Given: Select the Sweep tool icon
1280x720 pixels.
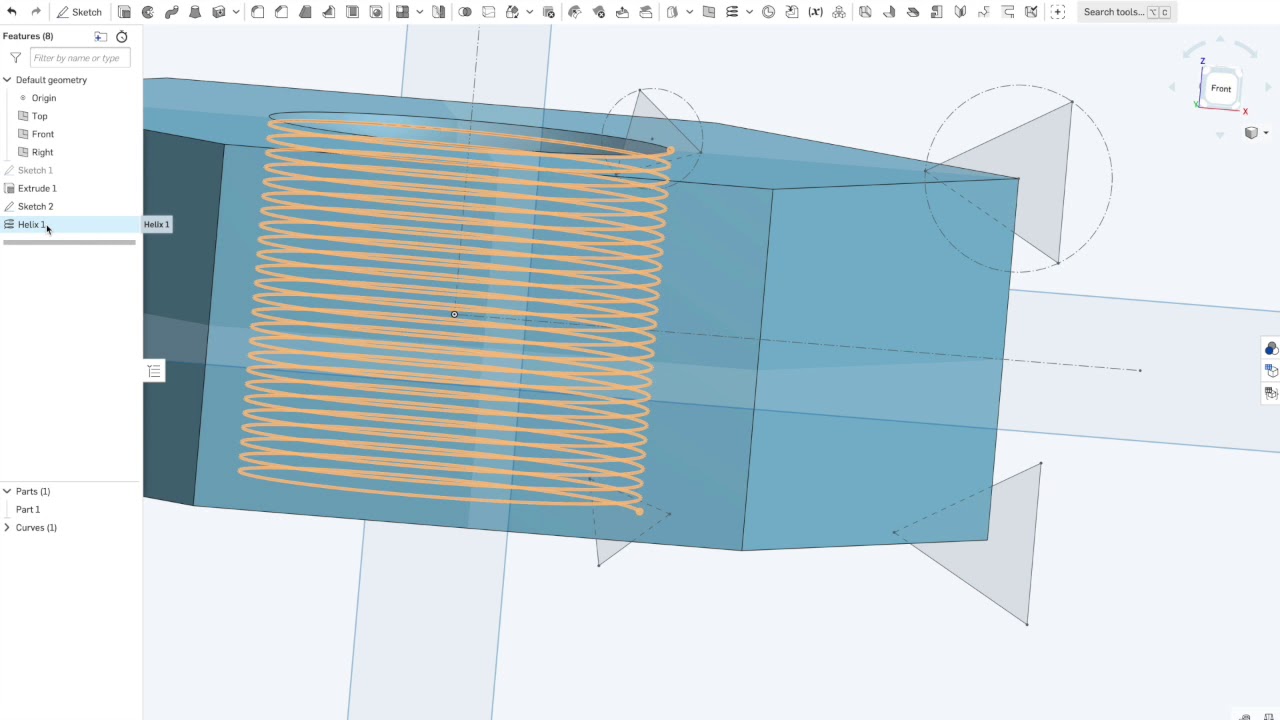Looking at the screenshot, I should click(x=171, y=12).
